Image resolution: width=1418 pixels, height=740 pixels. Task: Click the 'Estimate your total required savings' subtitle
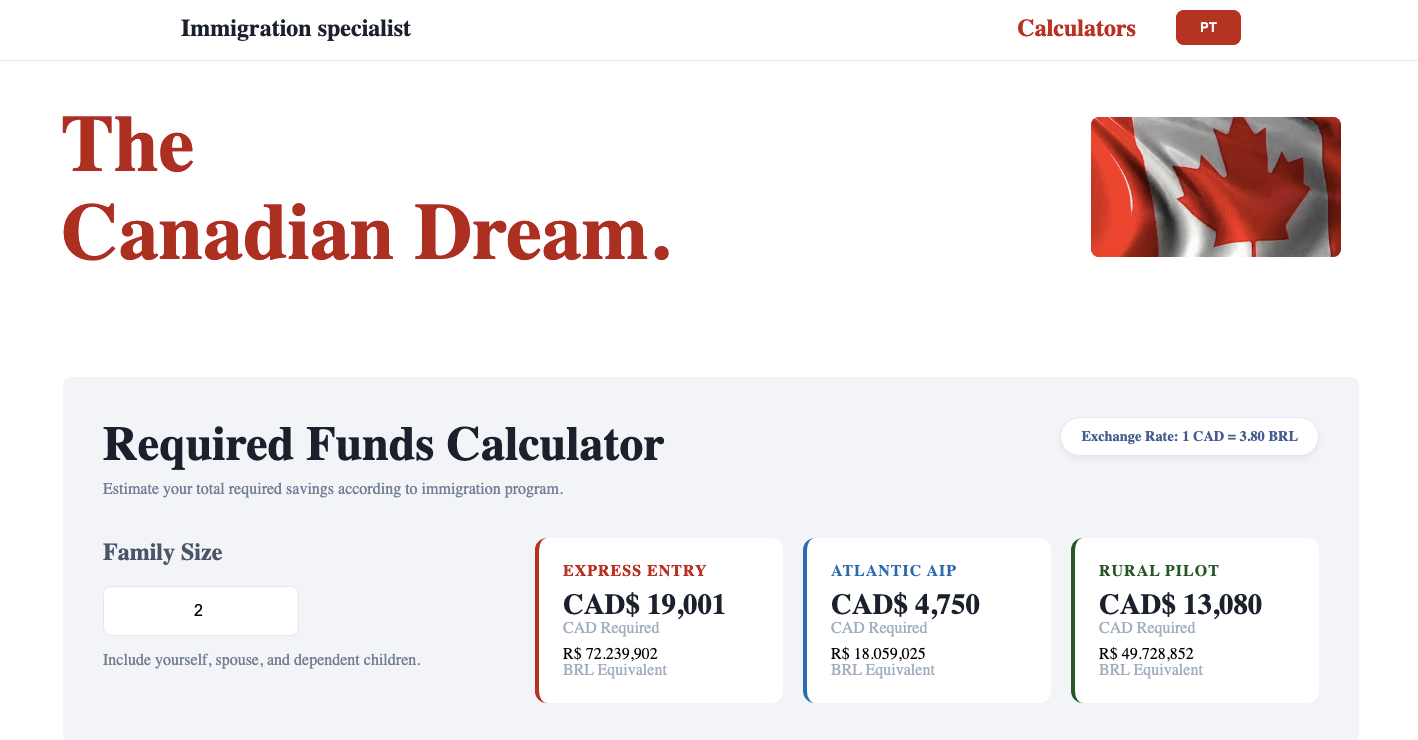[x=333, y=490]
